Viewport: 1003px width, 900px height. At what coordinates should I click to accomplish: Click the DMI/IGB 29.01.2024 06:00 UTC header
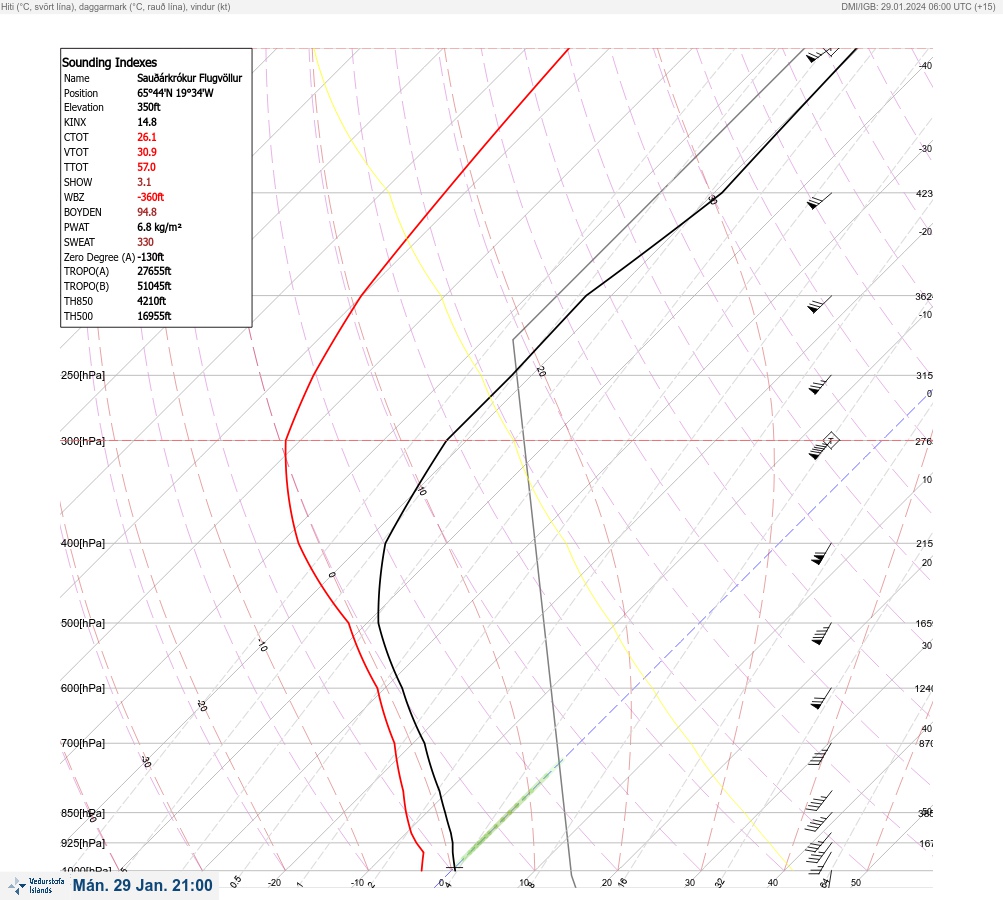pos(918,6)
